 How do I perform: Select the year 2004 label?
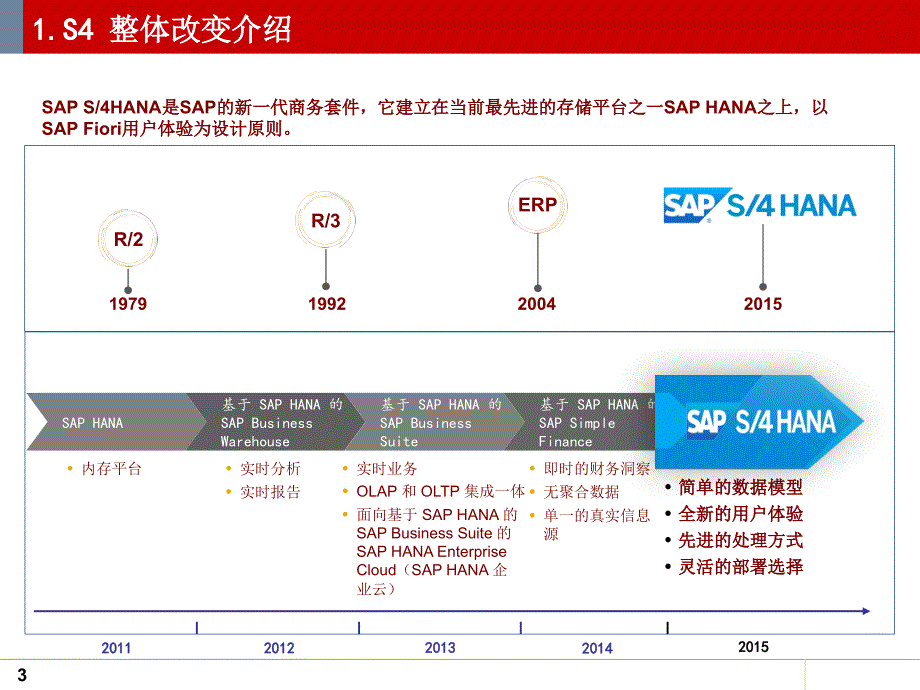(x=536, y=304)
